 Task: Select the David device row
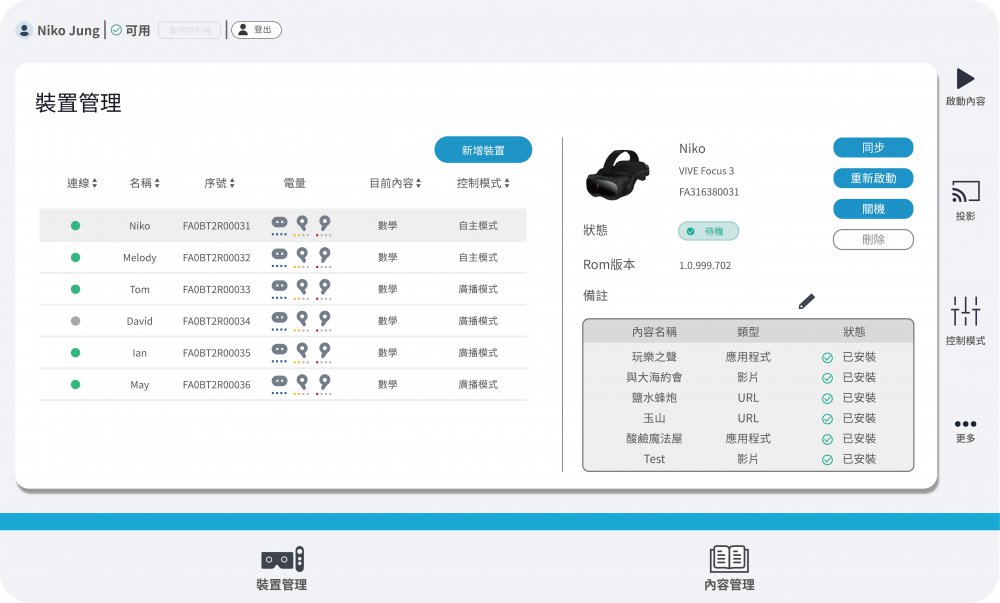(283, 321)
